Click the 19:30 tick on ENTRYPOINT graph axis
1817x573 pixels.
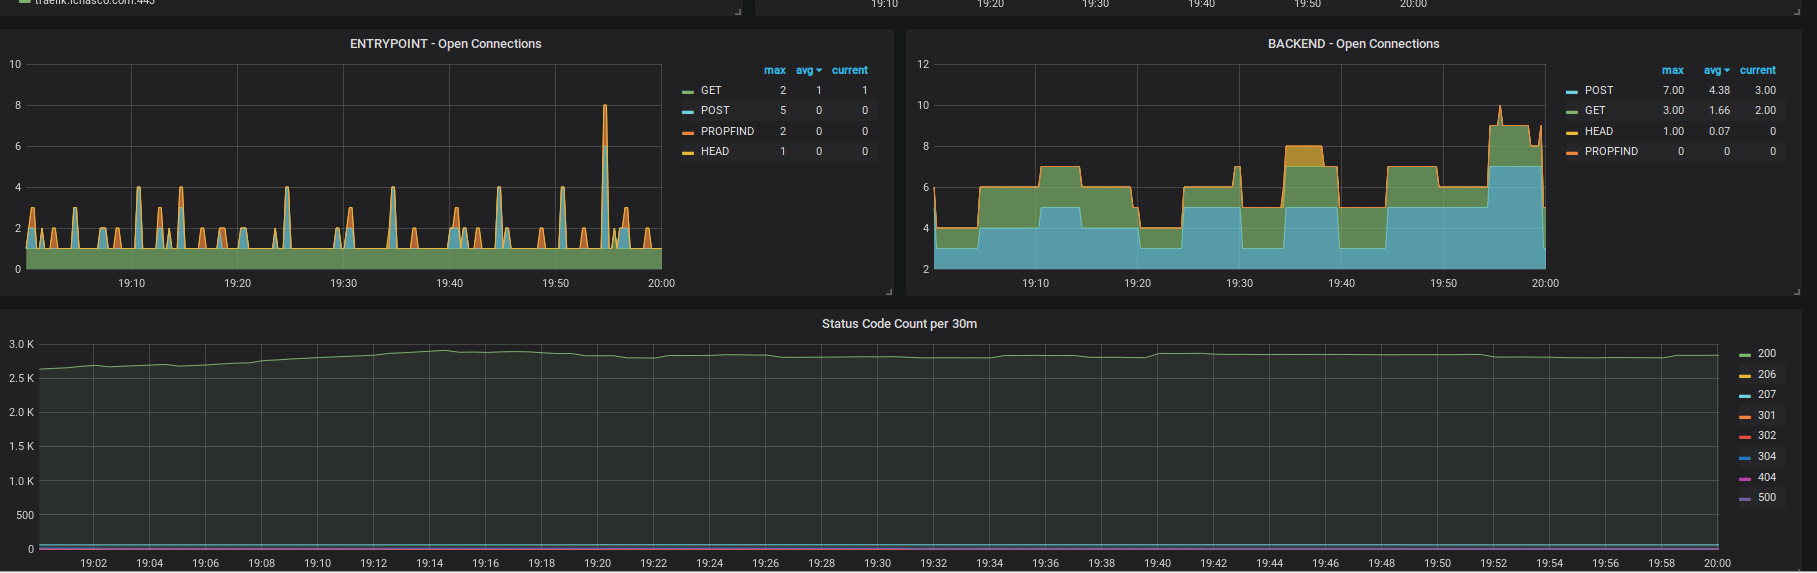coord(343,283)
